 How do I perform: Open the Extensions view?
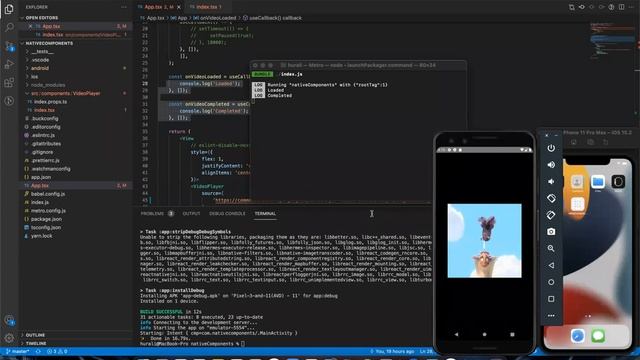pos(9,82)
